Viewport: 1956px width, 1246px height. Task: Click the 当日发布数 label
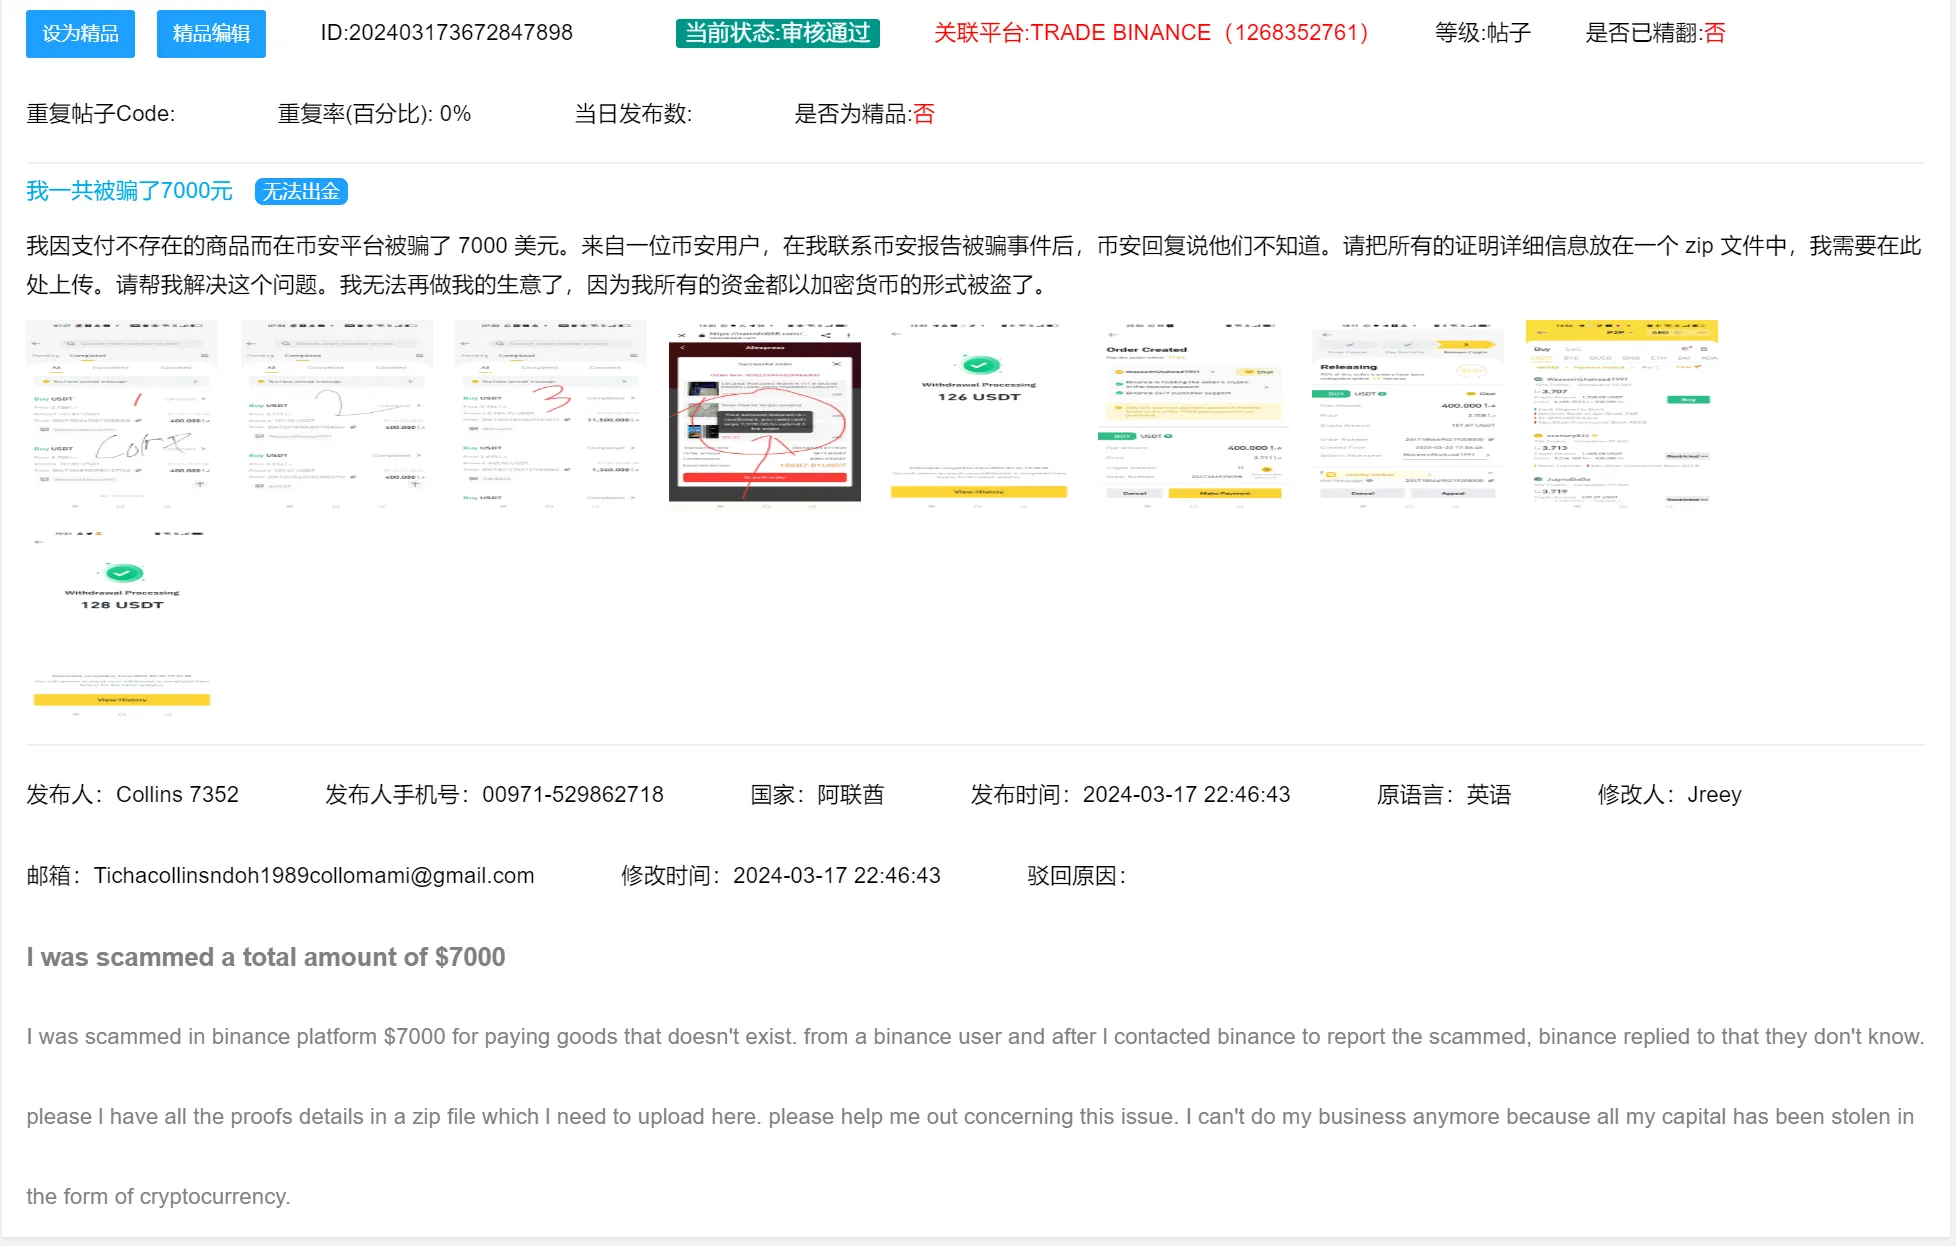click(x=633, y=114)
